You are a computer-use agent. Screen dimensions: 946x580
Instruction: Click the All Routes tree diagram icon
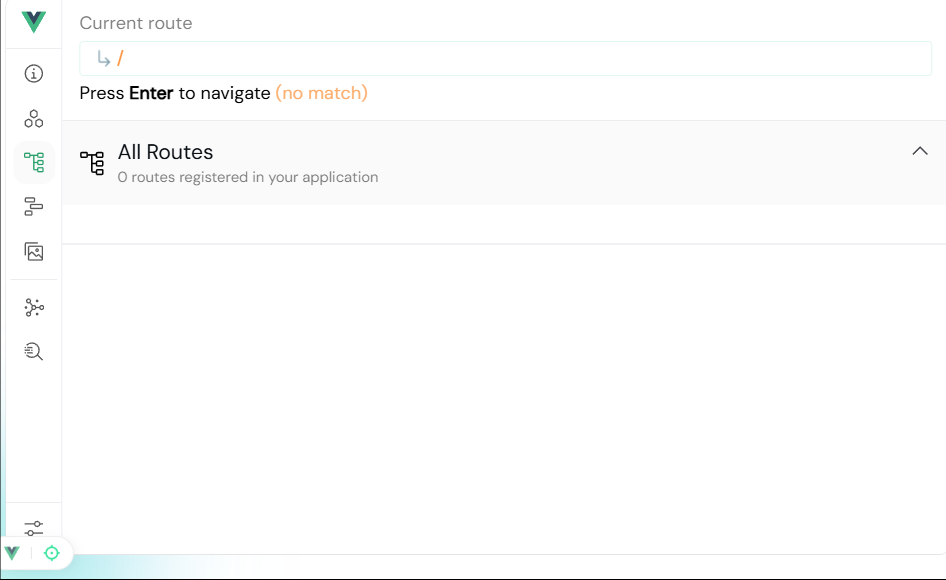92,162
